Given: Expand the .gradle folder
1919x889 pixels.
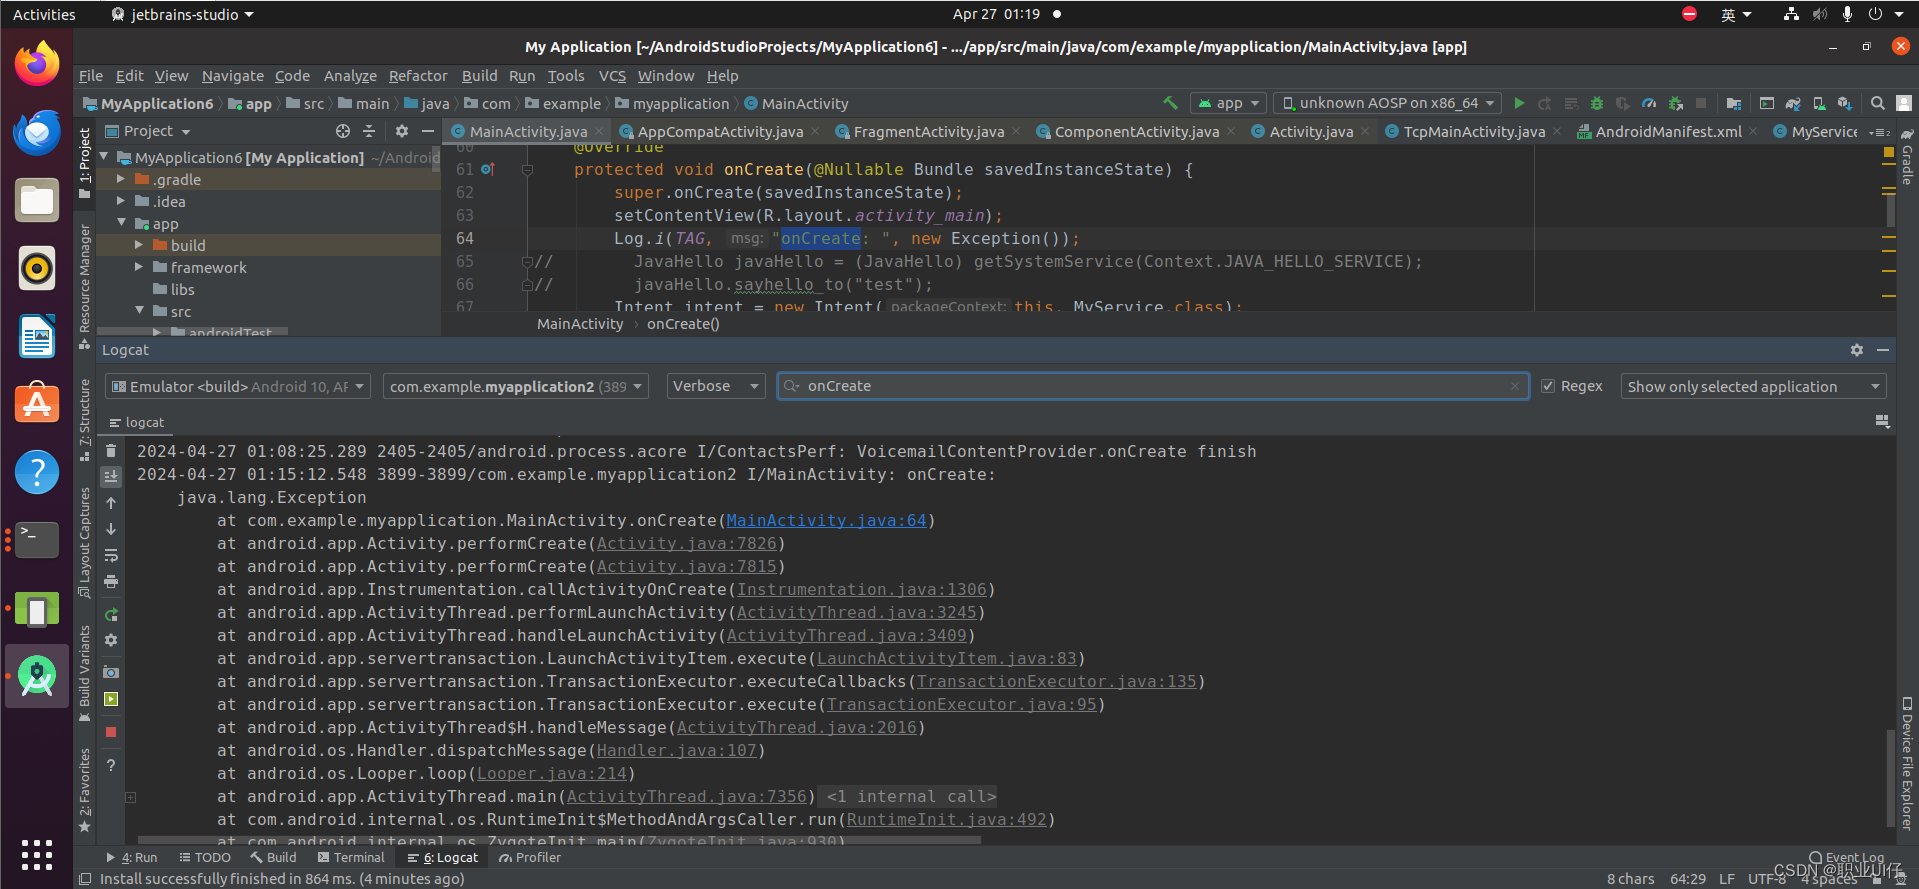Looking at the screenshot, I should click(x=121, y=179).
